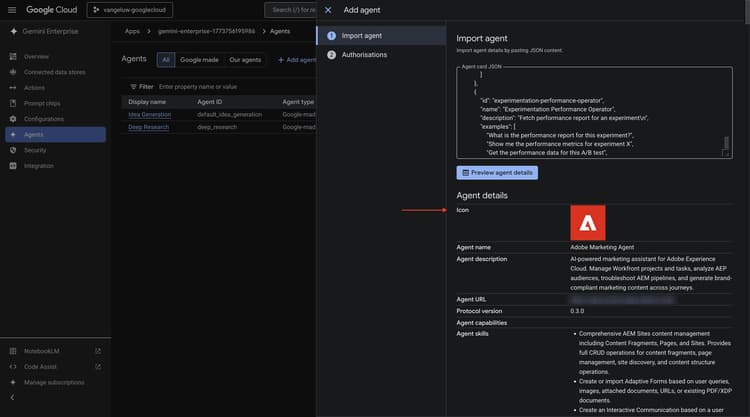Image resolution: width=750 pixels, height=417 pixels.
Task: Open the Idea Generation agent link
Action: pos(149,115)
